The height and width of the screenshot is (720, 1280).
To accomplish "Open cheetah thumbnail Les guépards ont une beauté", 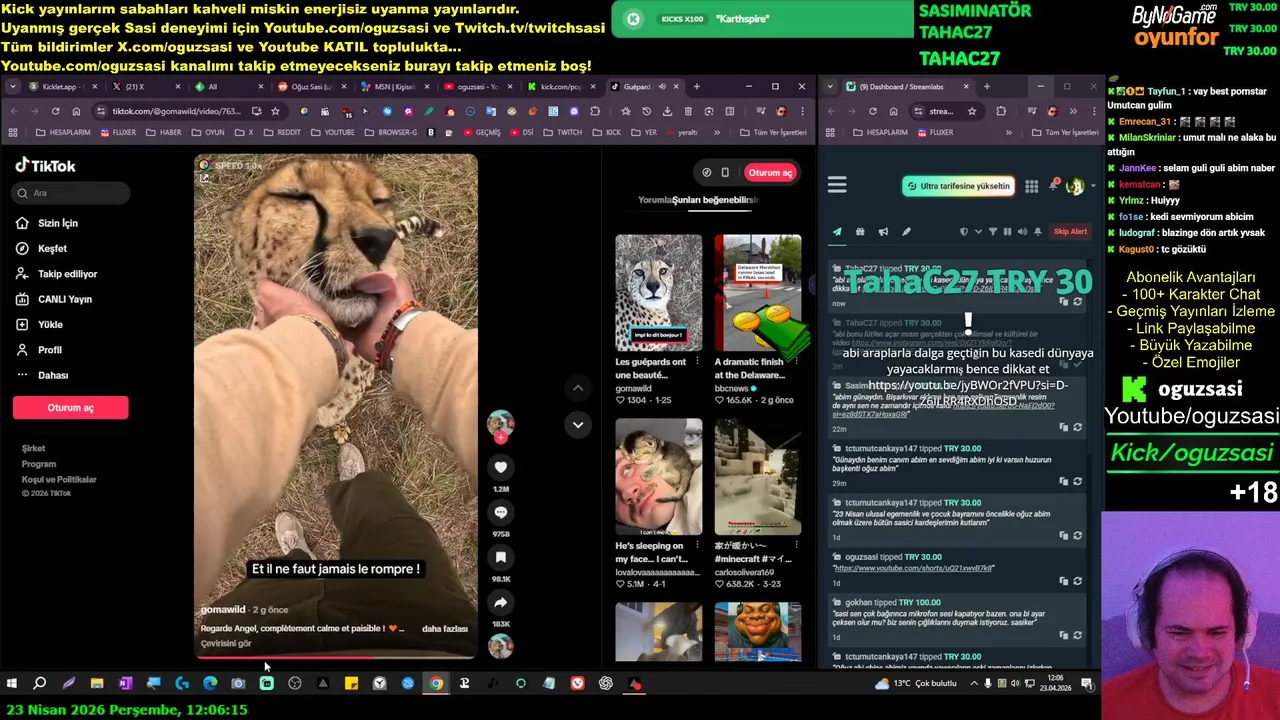I will click(x=658, y=292).
